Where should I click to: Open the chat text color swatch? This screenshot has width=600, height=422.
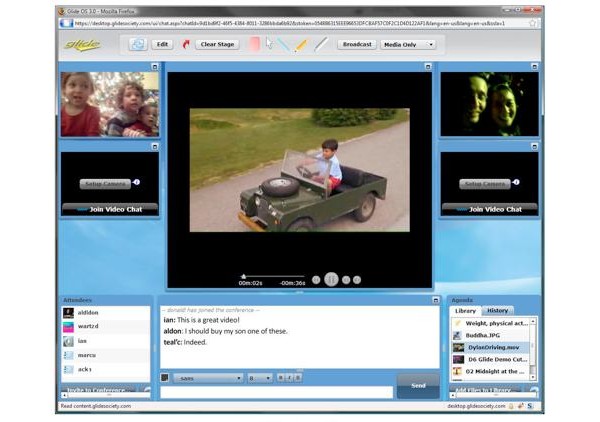(x=165, y=378)
